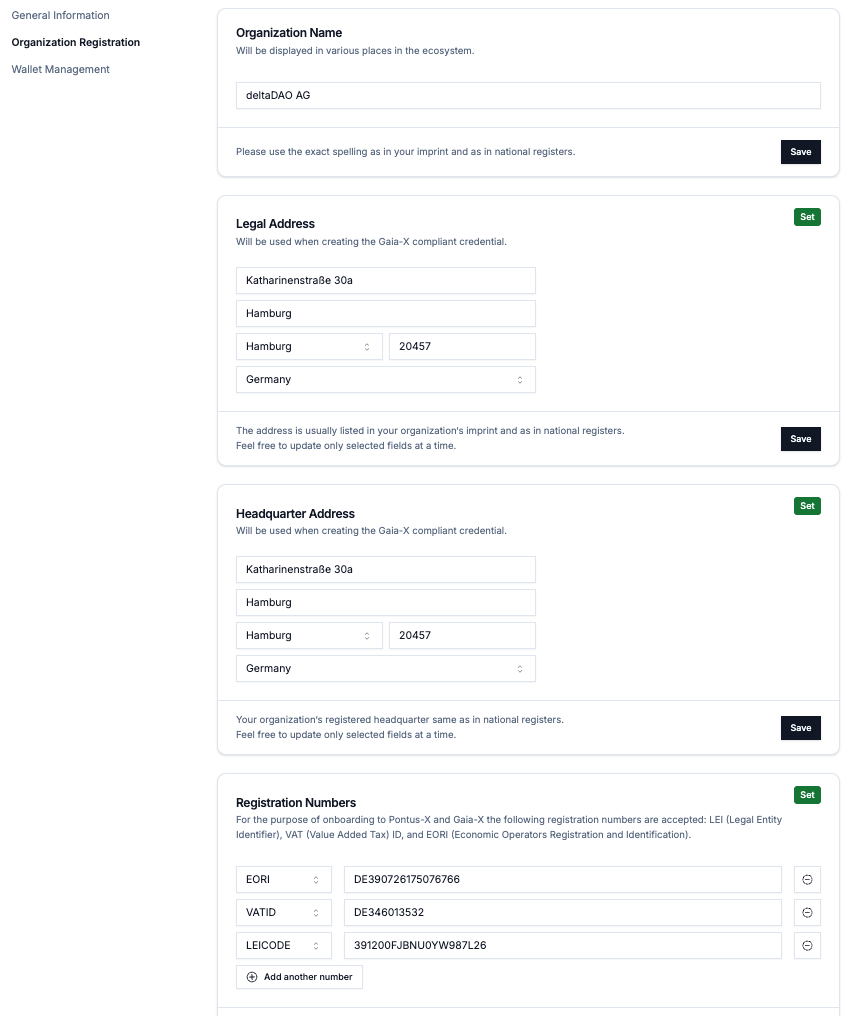Remove the VATID registration number row
858x1016 pixels.
pos(807,913)
